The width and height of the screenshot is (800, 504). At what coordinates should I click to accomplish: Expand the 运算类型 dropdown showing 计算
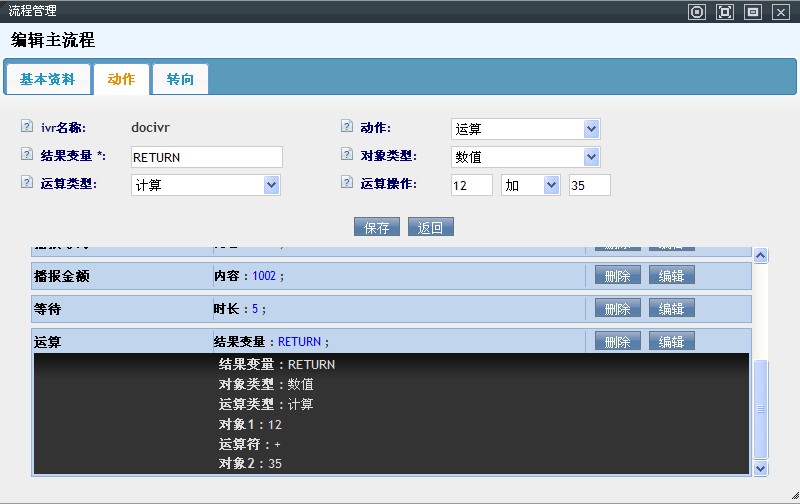271,185
